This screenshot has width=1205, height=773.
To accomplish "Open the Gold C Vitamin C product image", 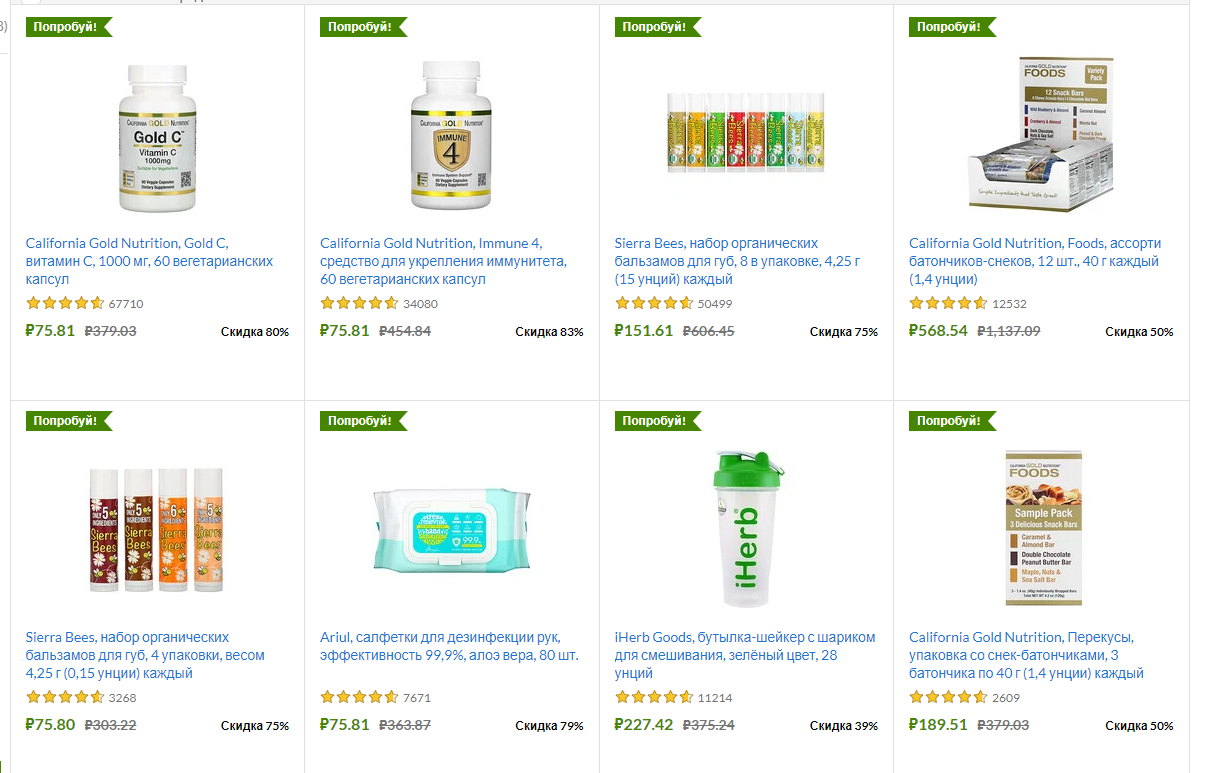I will tap(157, 138).
